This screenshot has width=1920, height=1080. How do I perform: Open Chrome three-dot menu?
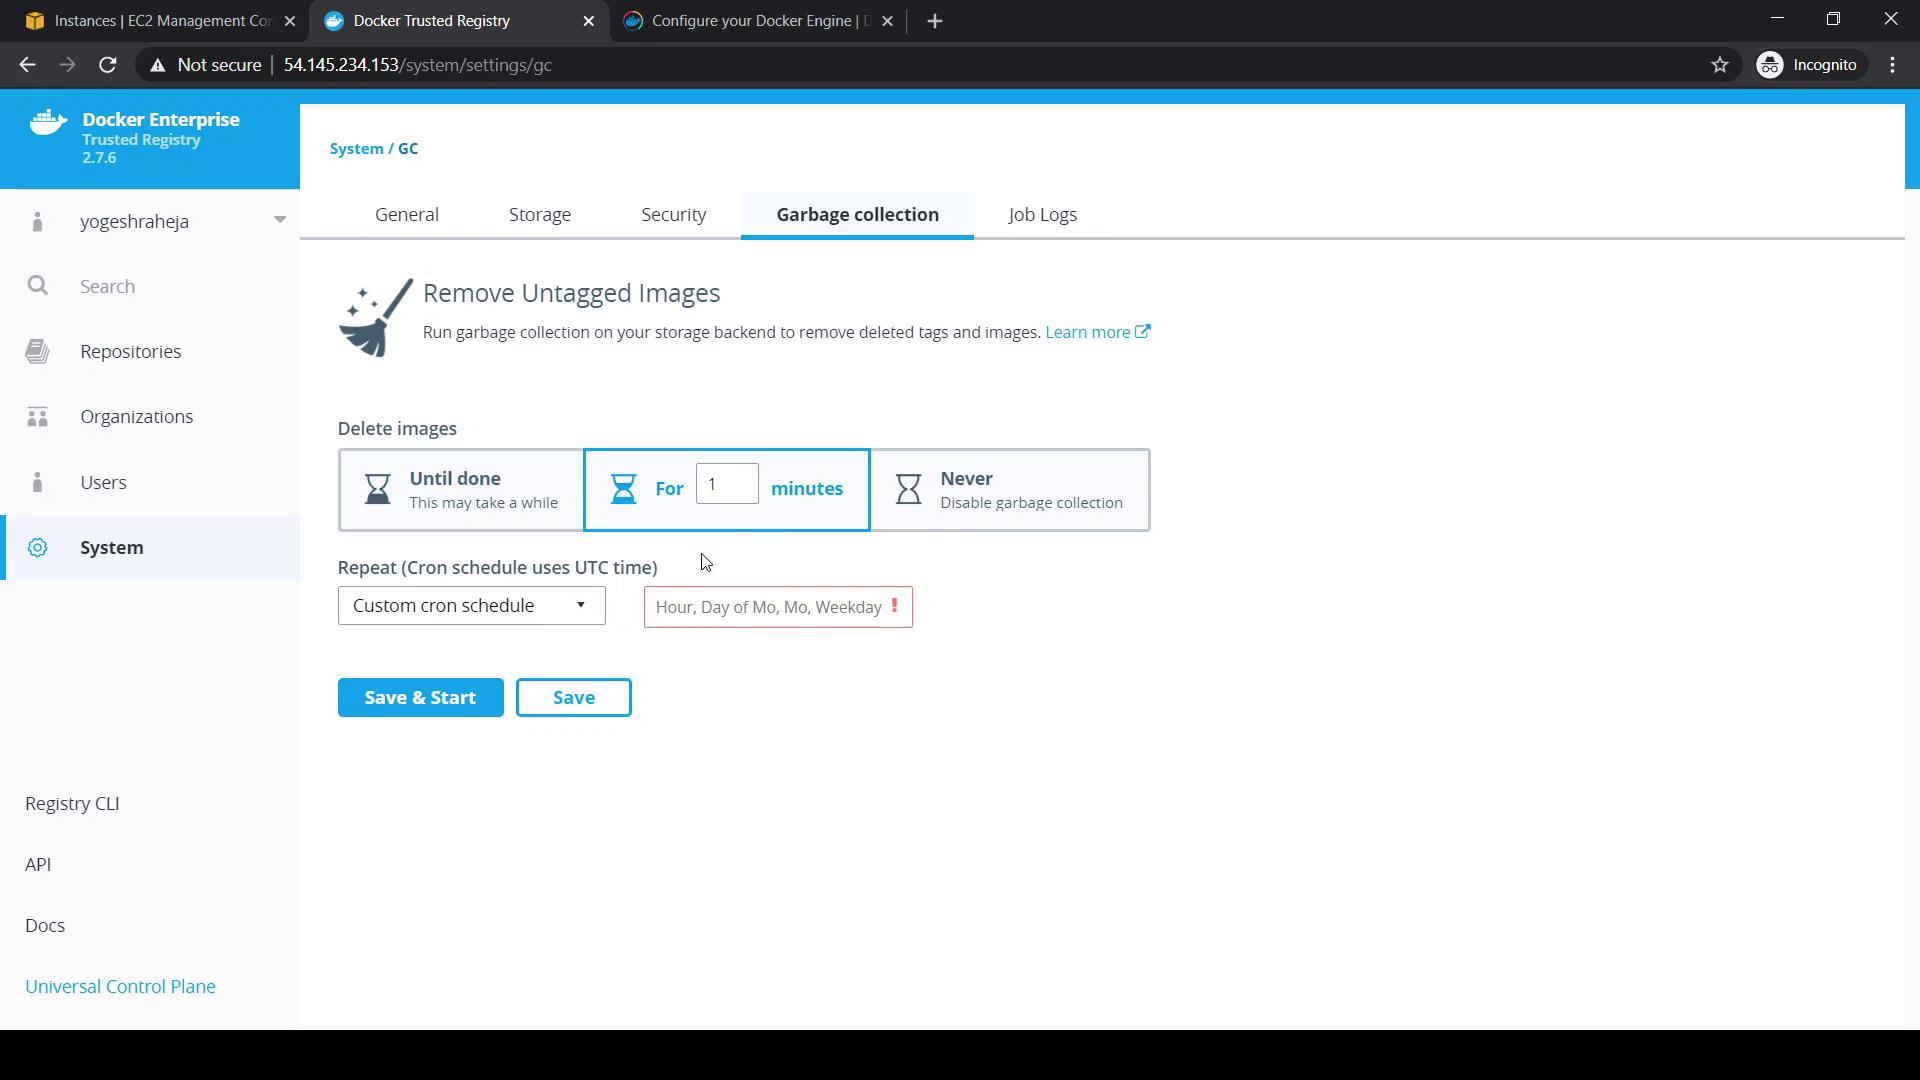click(x=1892, y=65)
